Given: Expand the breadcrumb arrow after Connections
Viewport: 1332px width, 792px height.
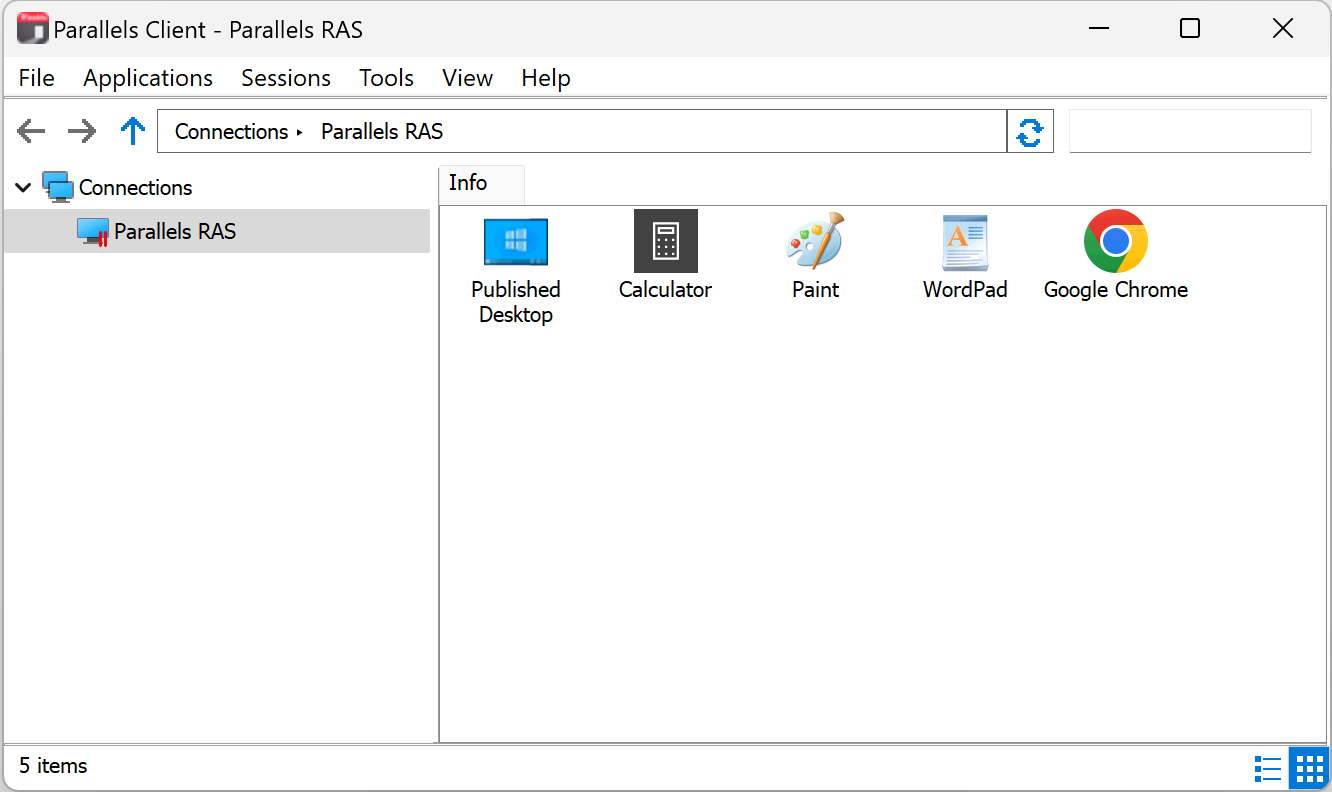Looking at the screenshot, I should (299, 132).
